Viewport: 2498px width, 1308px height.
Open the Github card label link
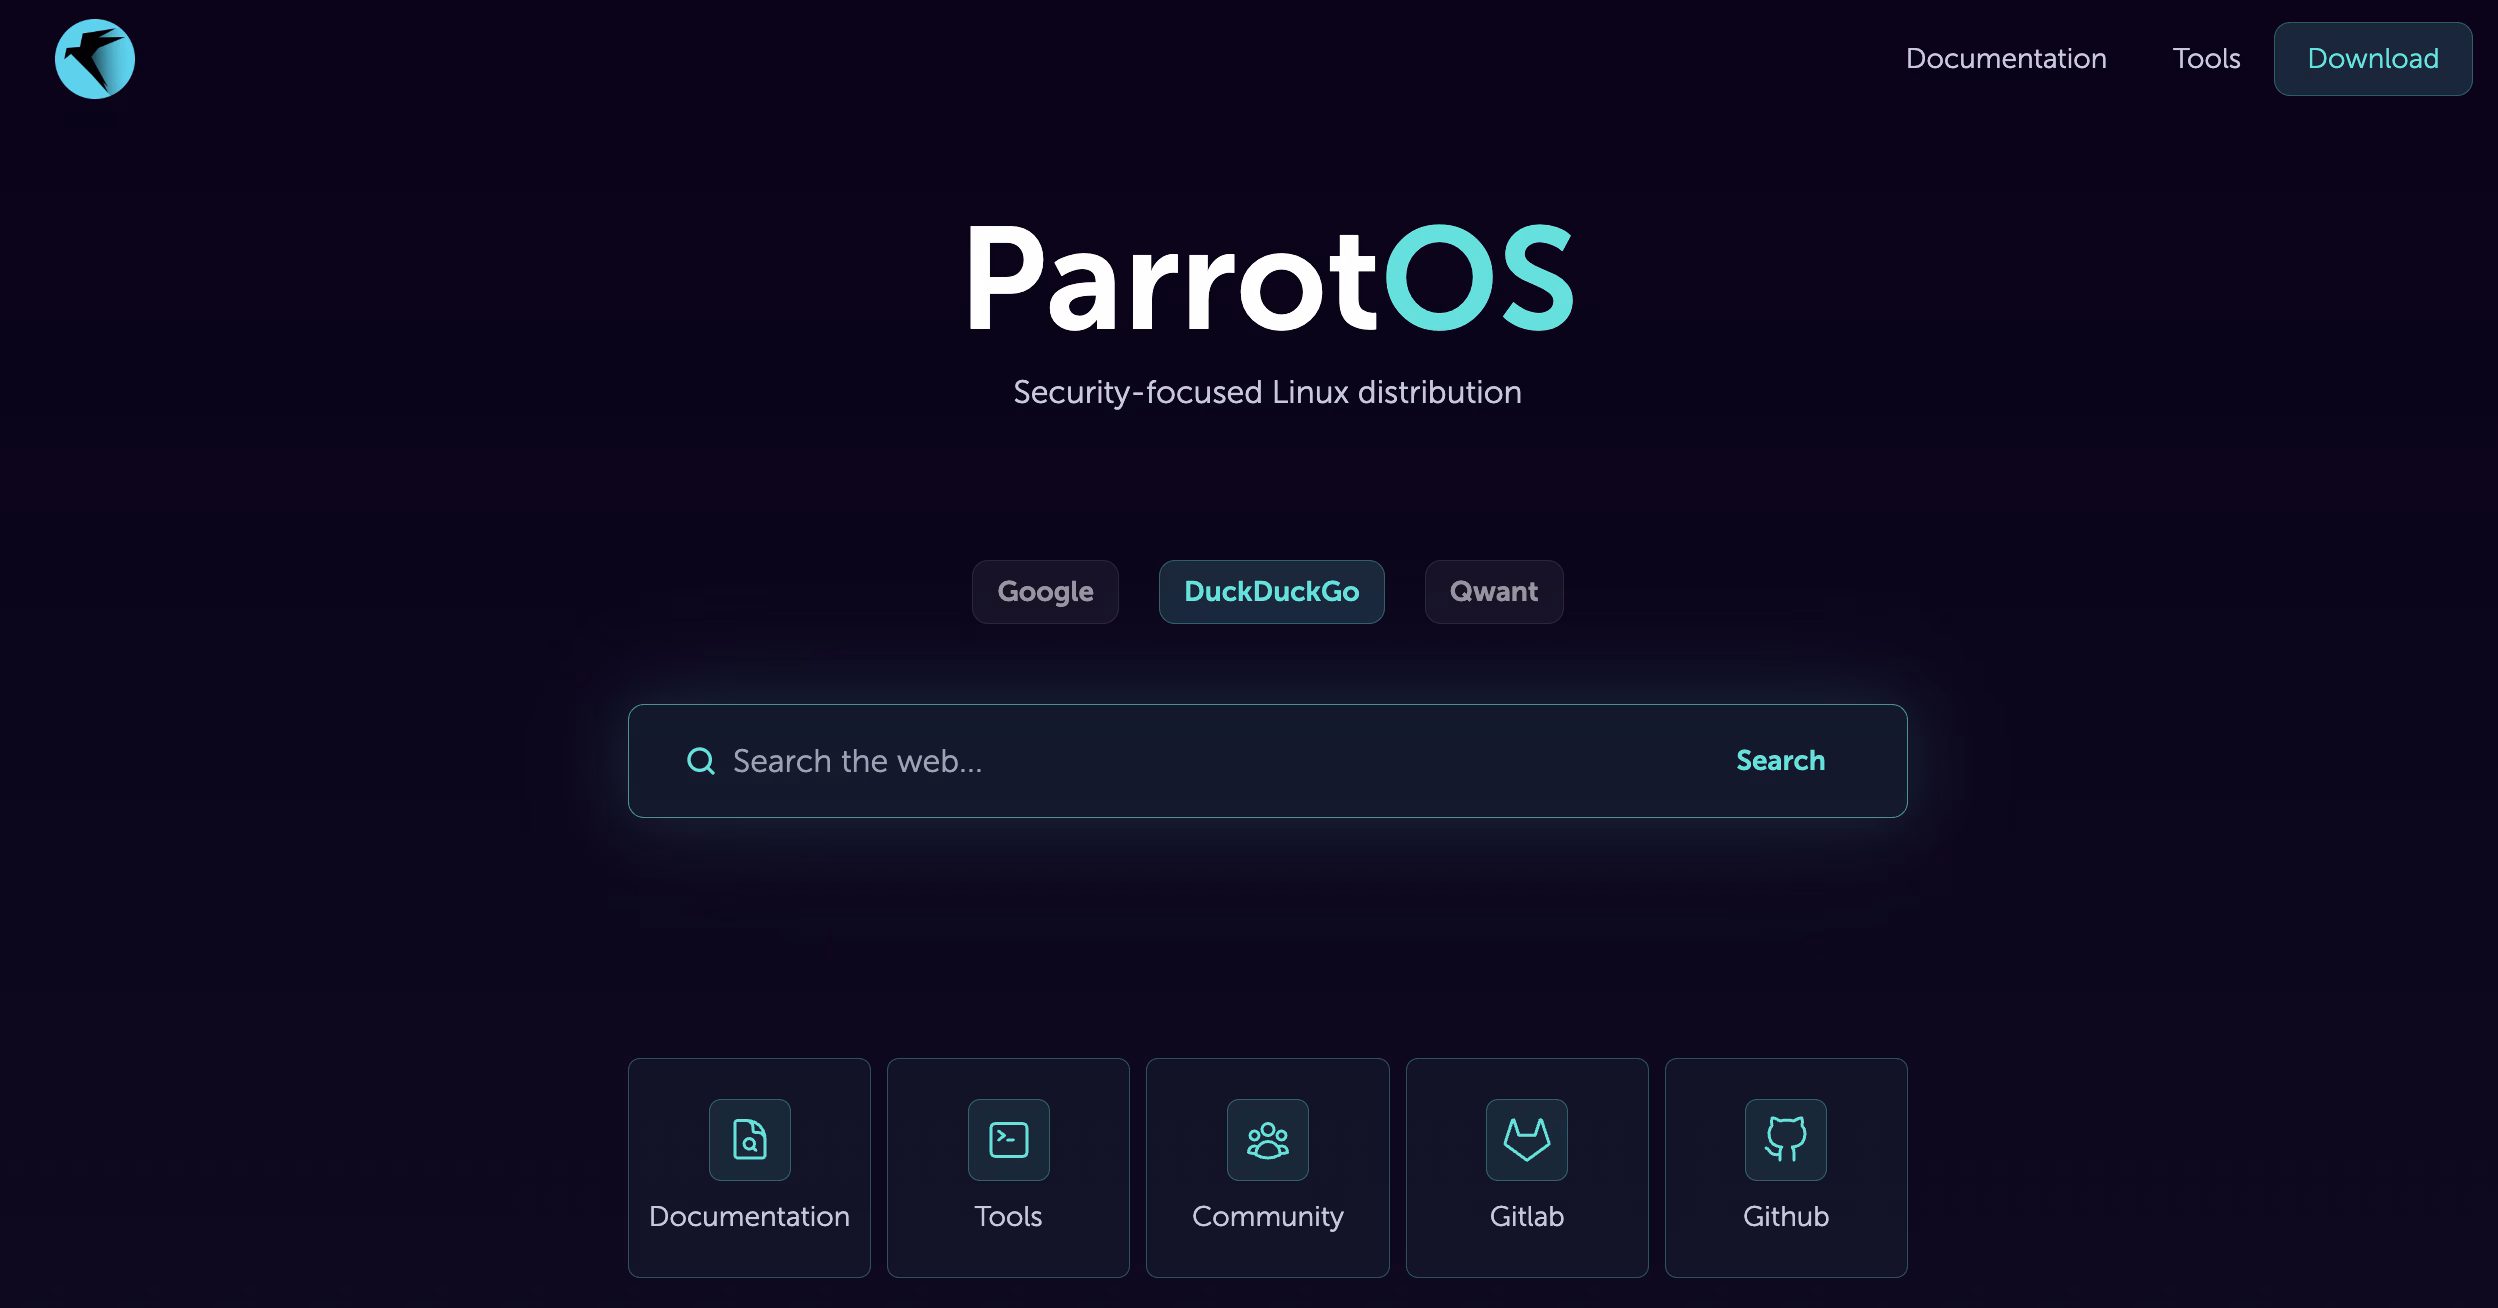pos(1786,1217)
